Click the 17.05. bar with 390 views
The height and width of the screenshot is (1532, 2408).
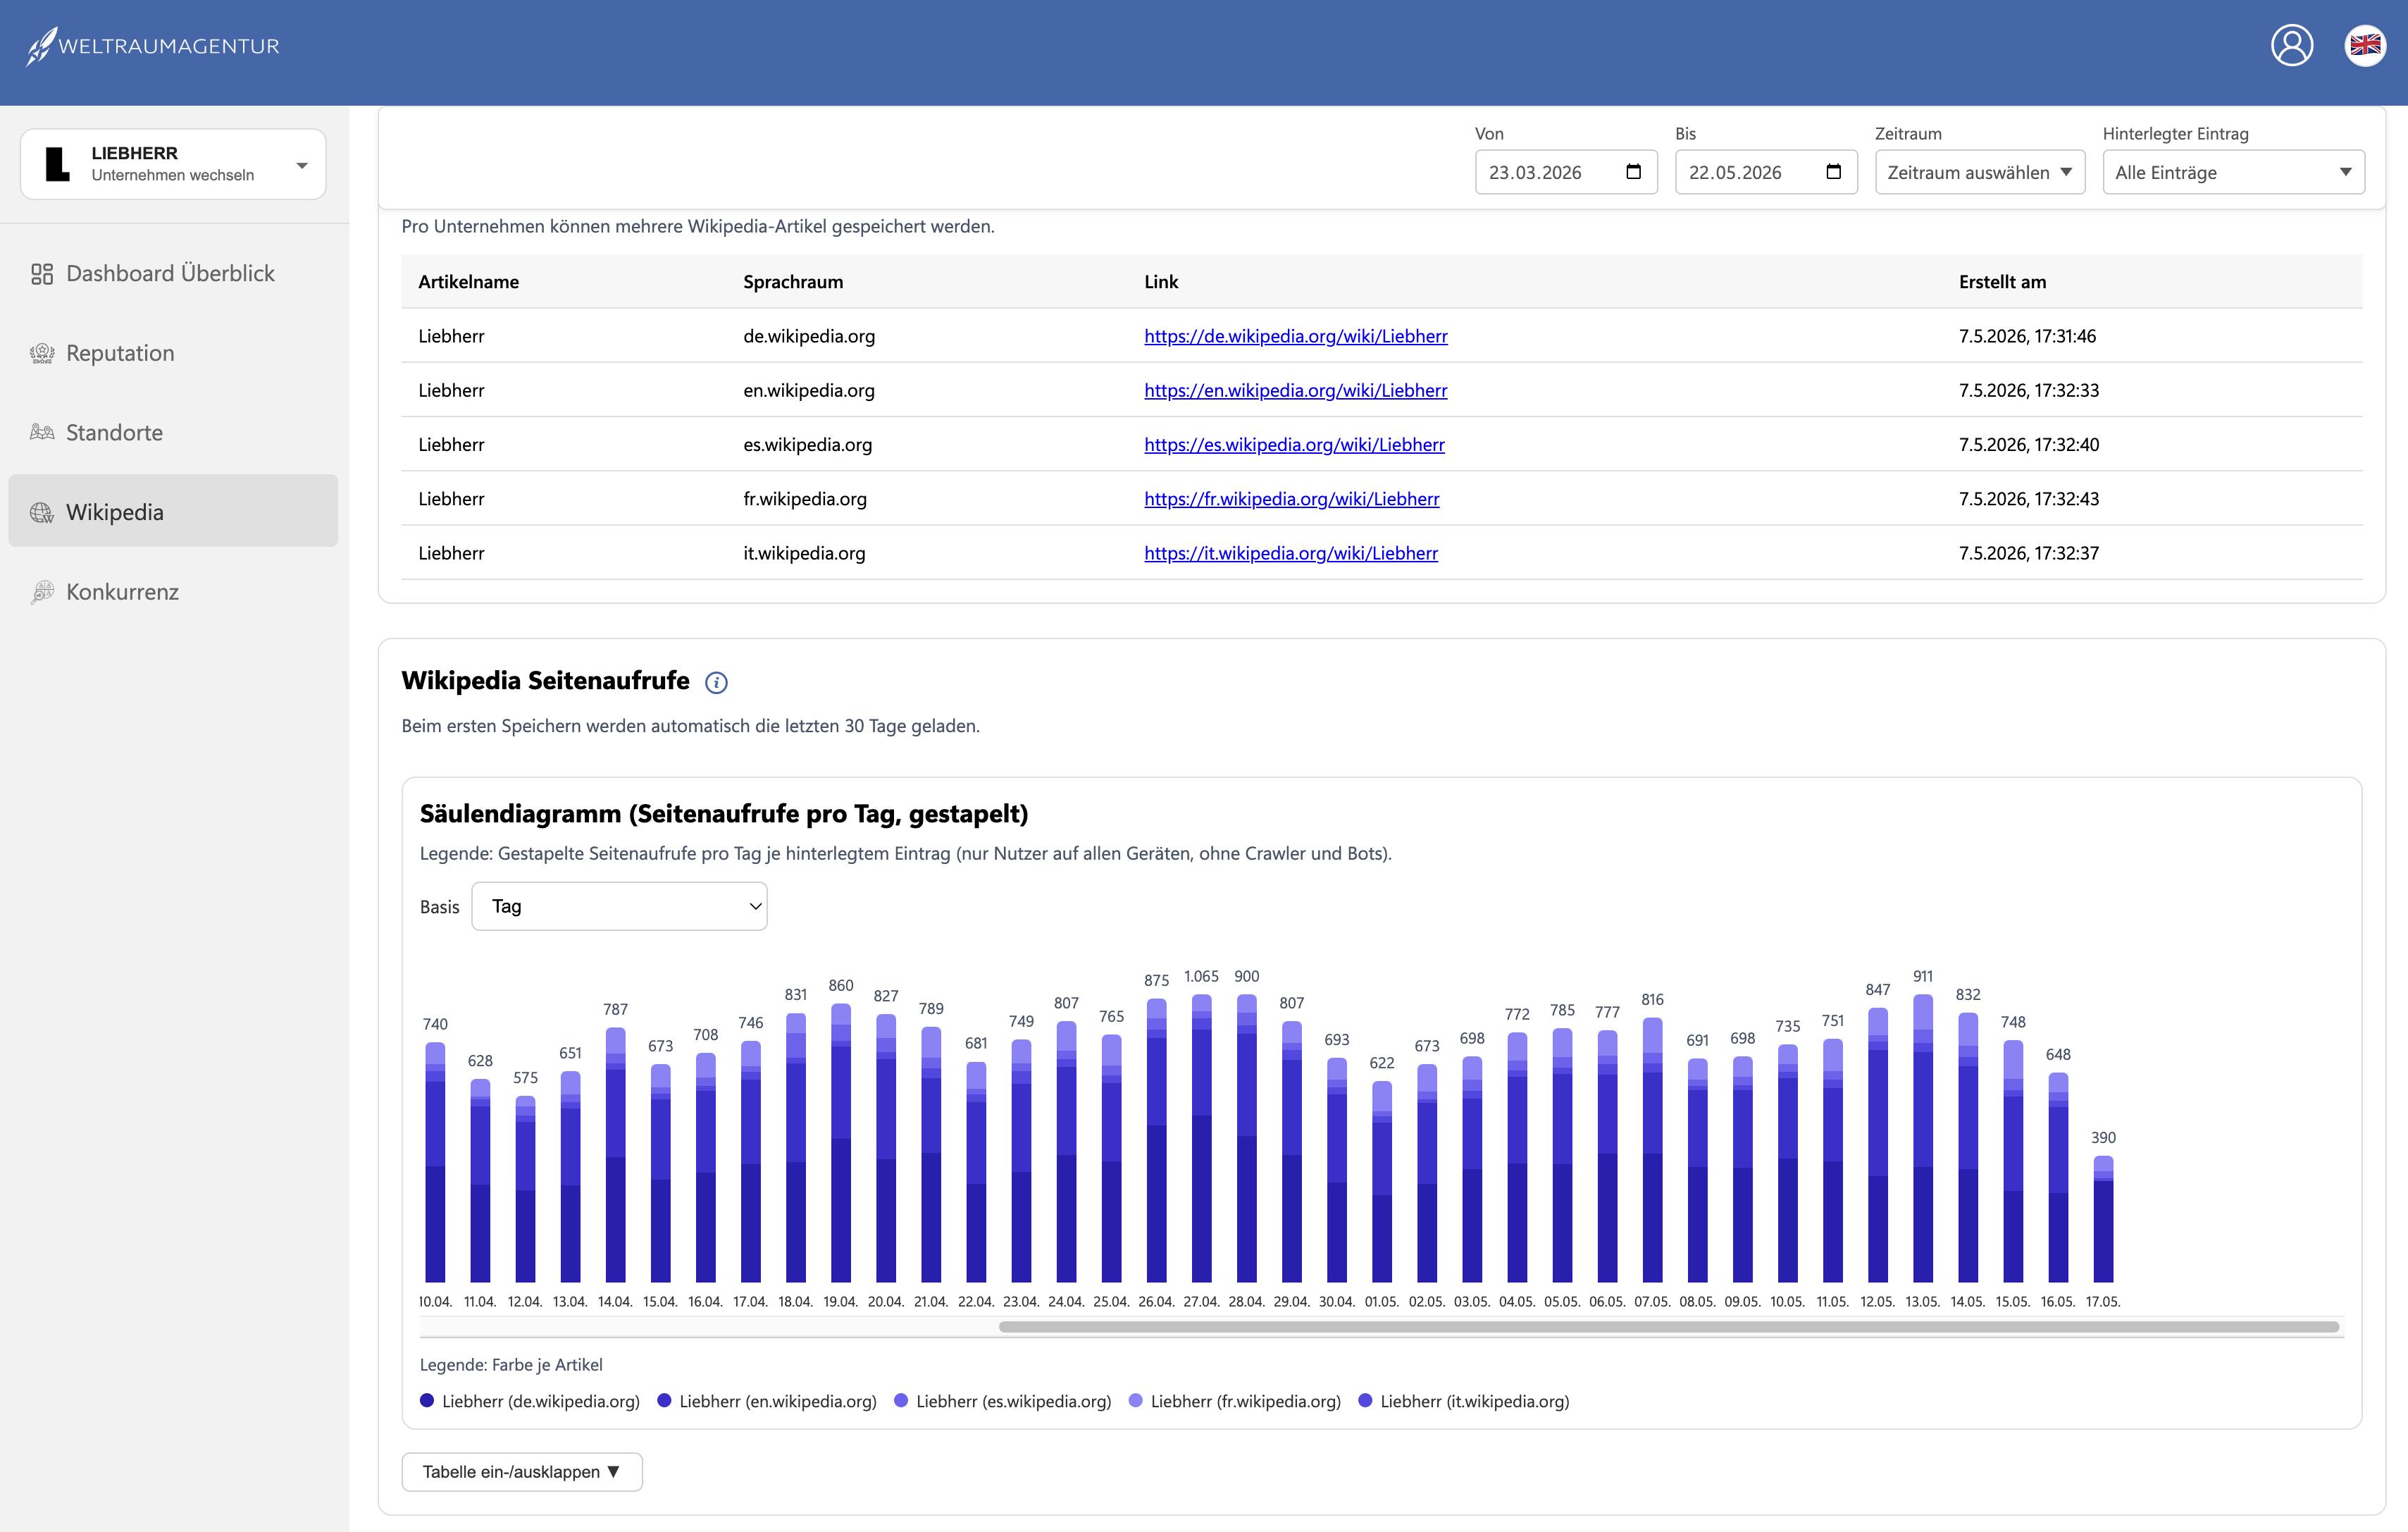pos(2103,1219)
